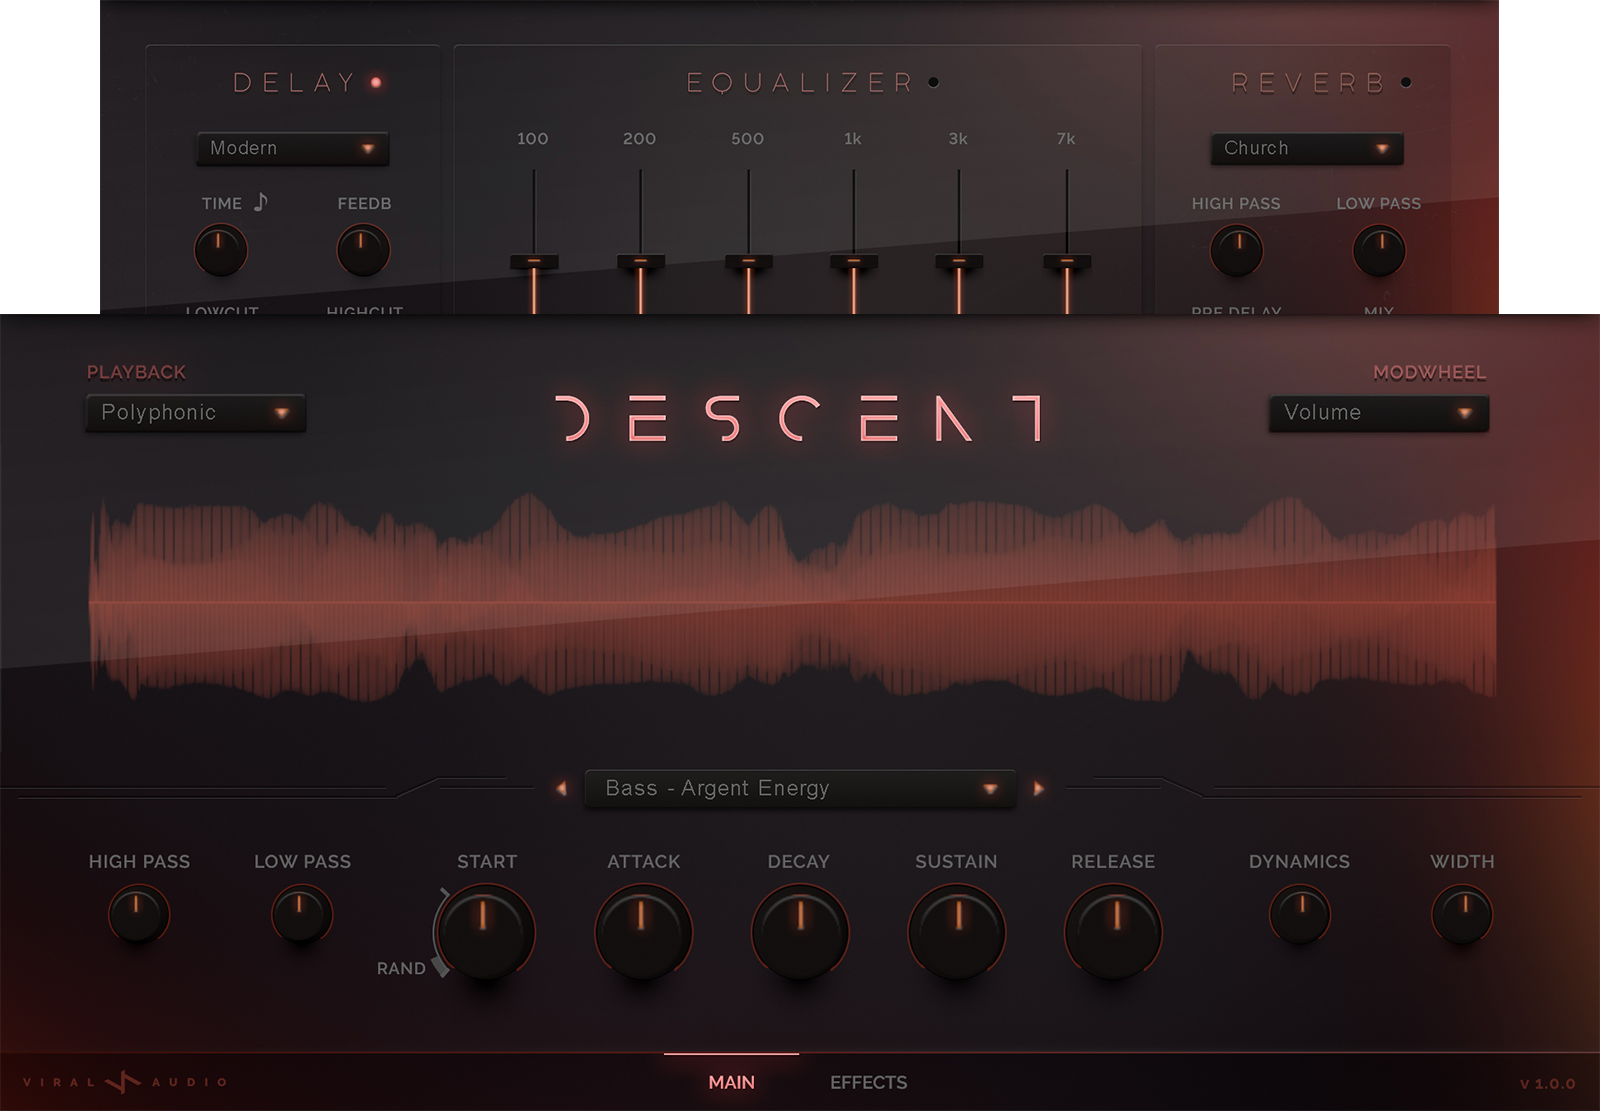Click the note sync icon beside TIME
The height and width of the screenshot is (1111, 1600).
(262, 202)
